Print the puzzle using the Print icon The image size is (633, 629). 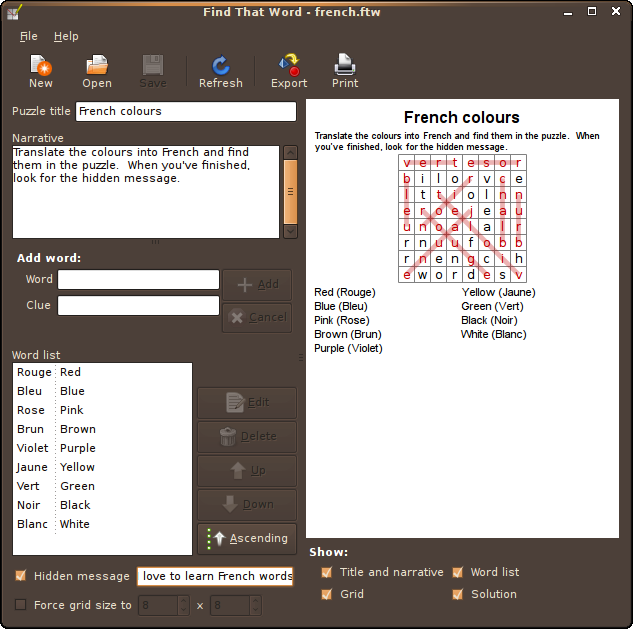[345, 65]
